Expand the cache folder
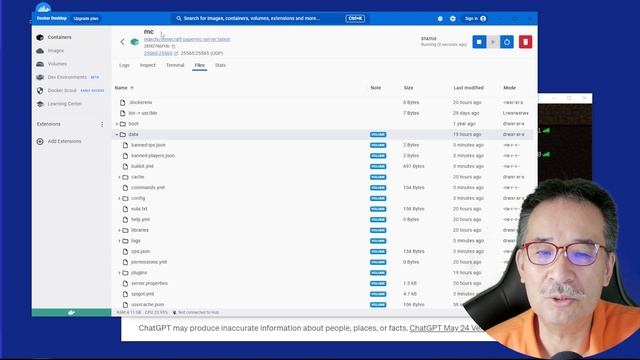This screenshot has height=360, width=640. [120, 177]
